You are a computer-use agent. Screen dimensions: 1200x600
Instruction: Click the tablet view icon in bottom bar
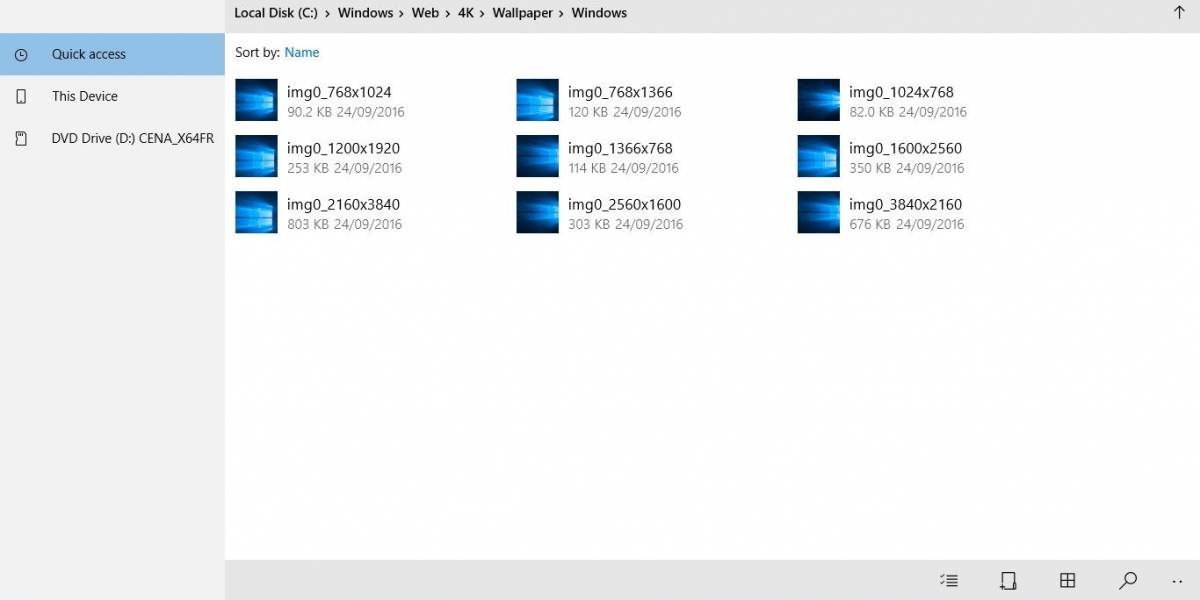point(1008,580)
